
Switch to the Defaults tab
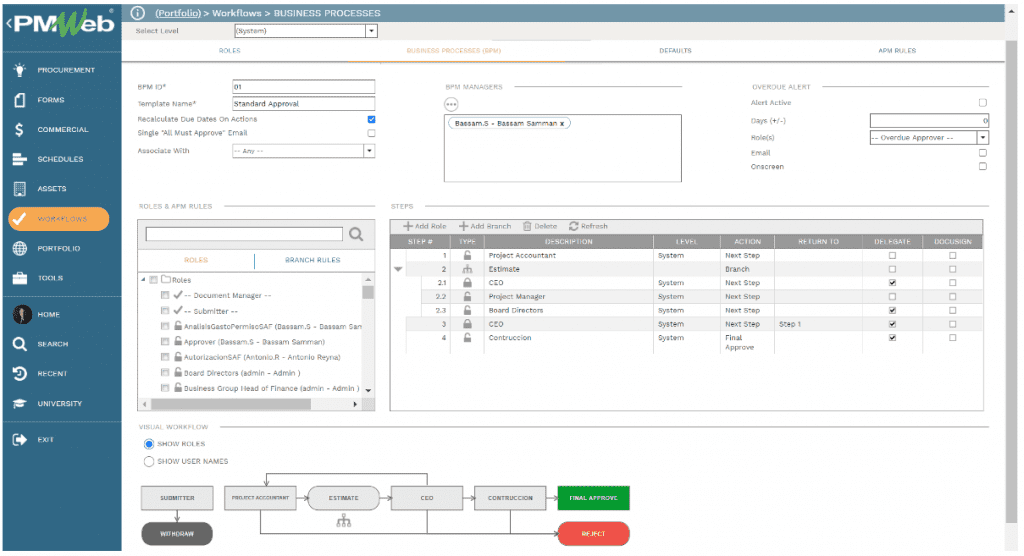(x=675, y=50)
